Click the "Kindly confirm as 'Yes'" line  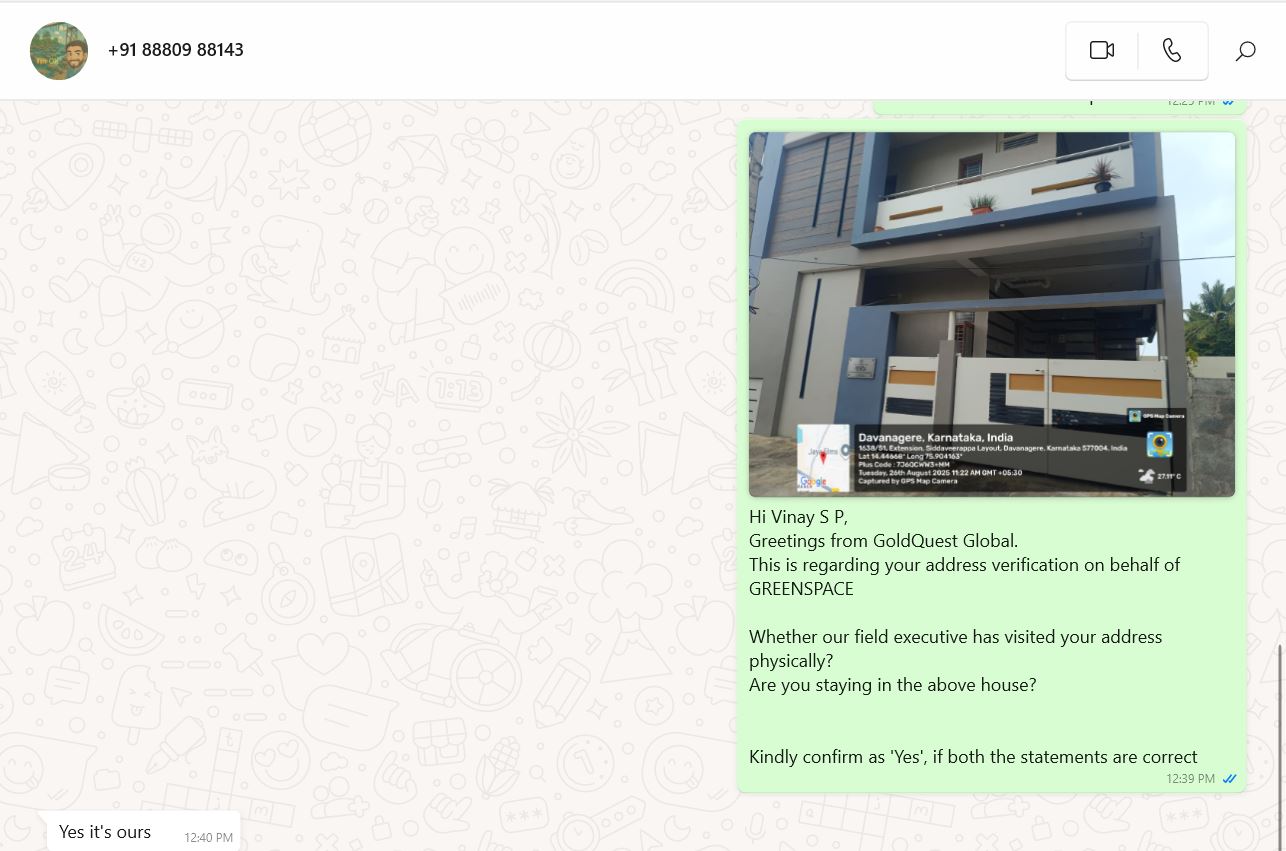pos(973,757)
